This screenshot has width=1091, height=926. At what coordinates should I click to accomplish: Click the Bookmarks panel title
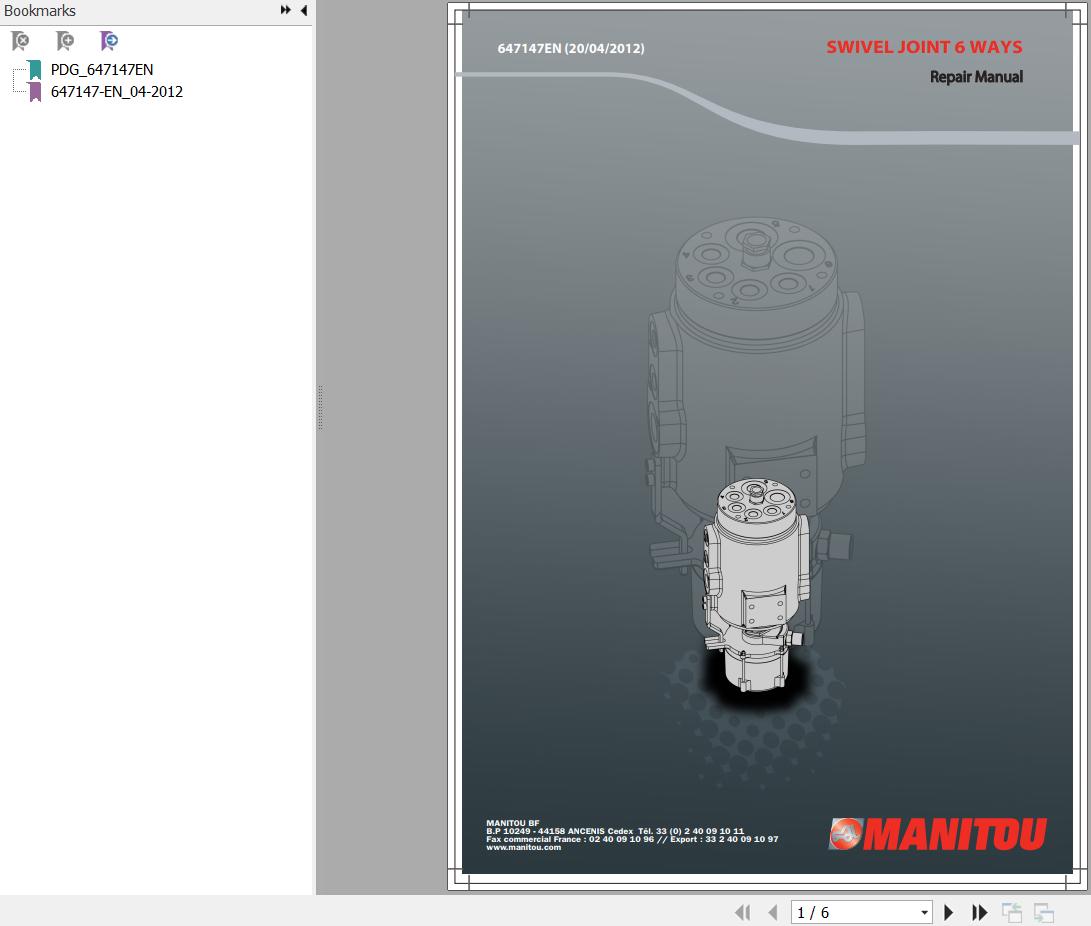40,10
